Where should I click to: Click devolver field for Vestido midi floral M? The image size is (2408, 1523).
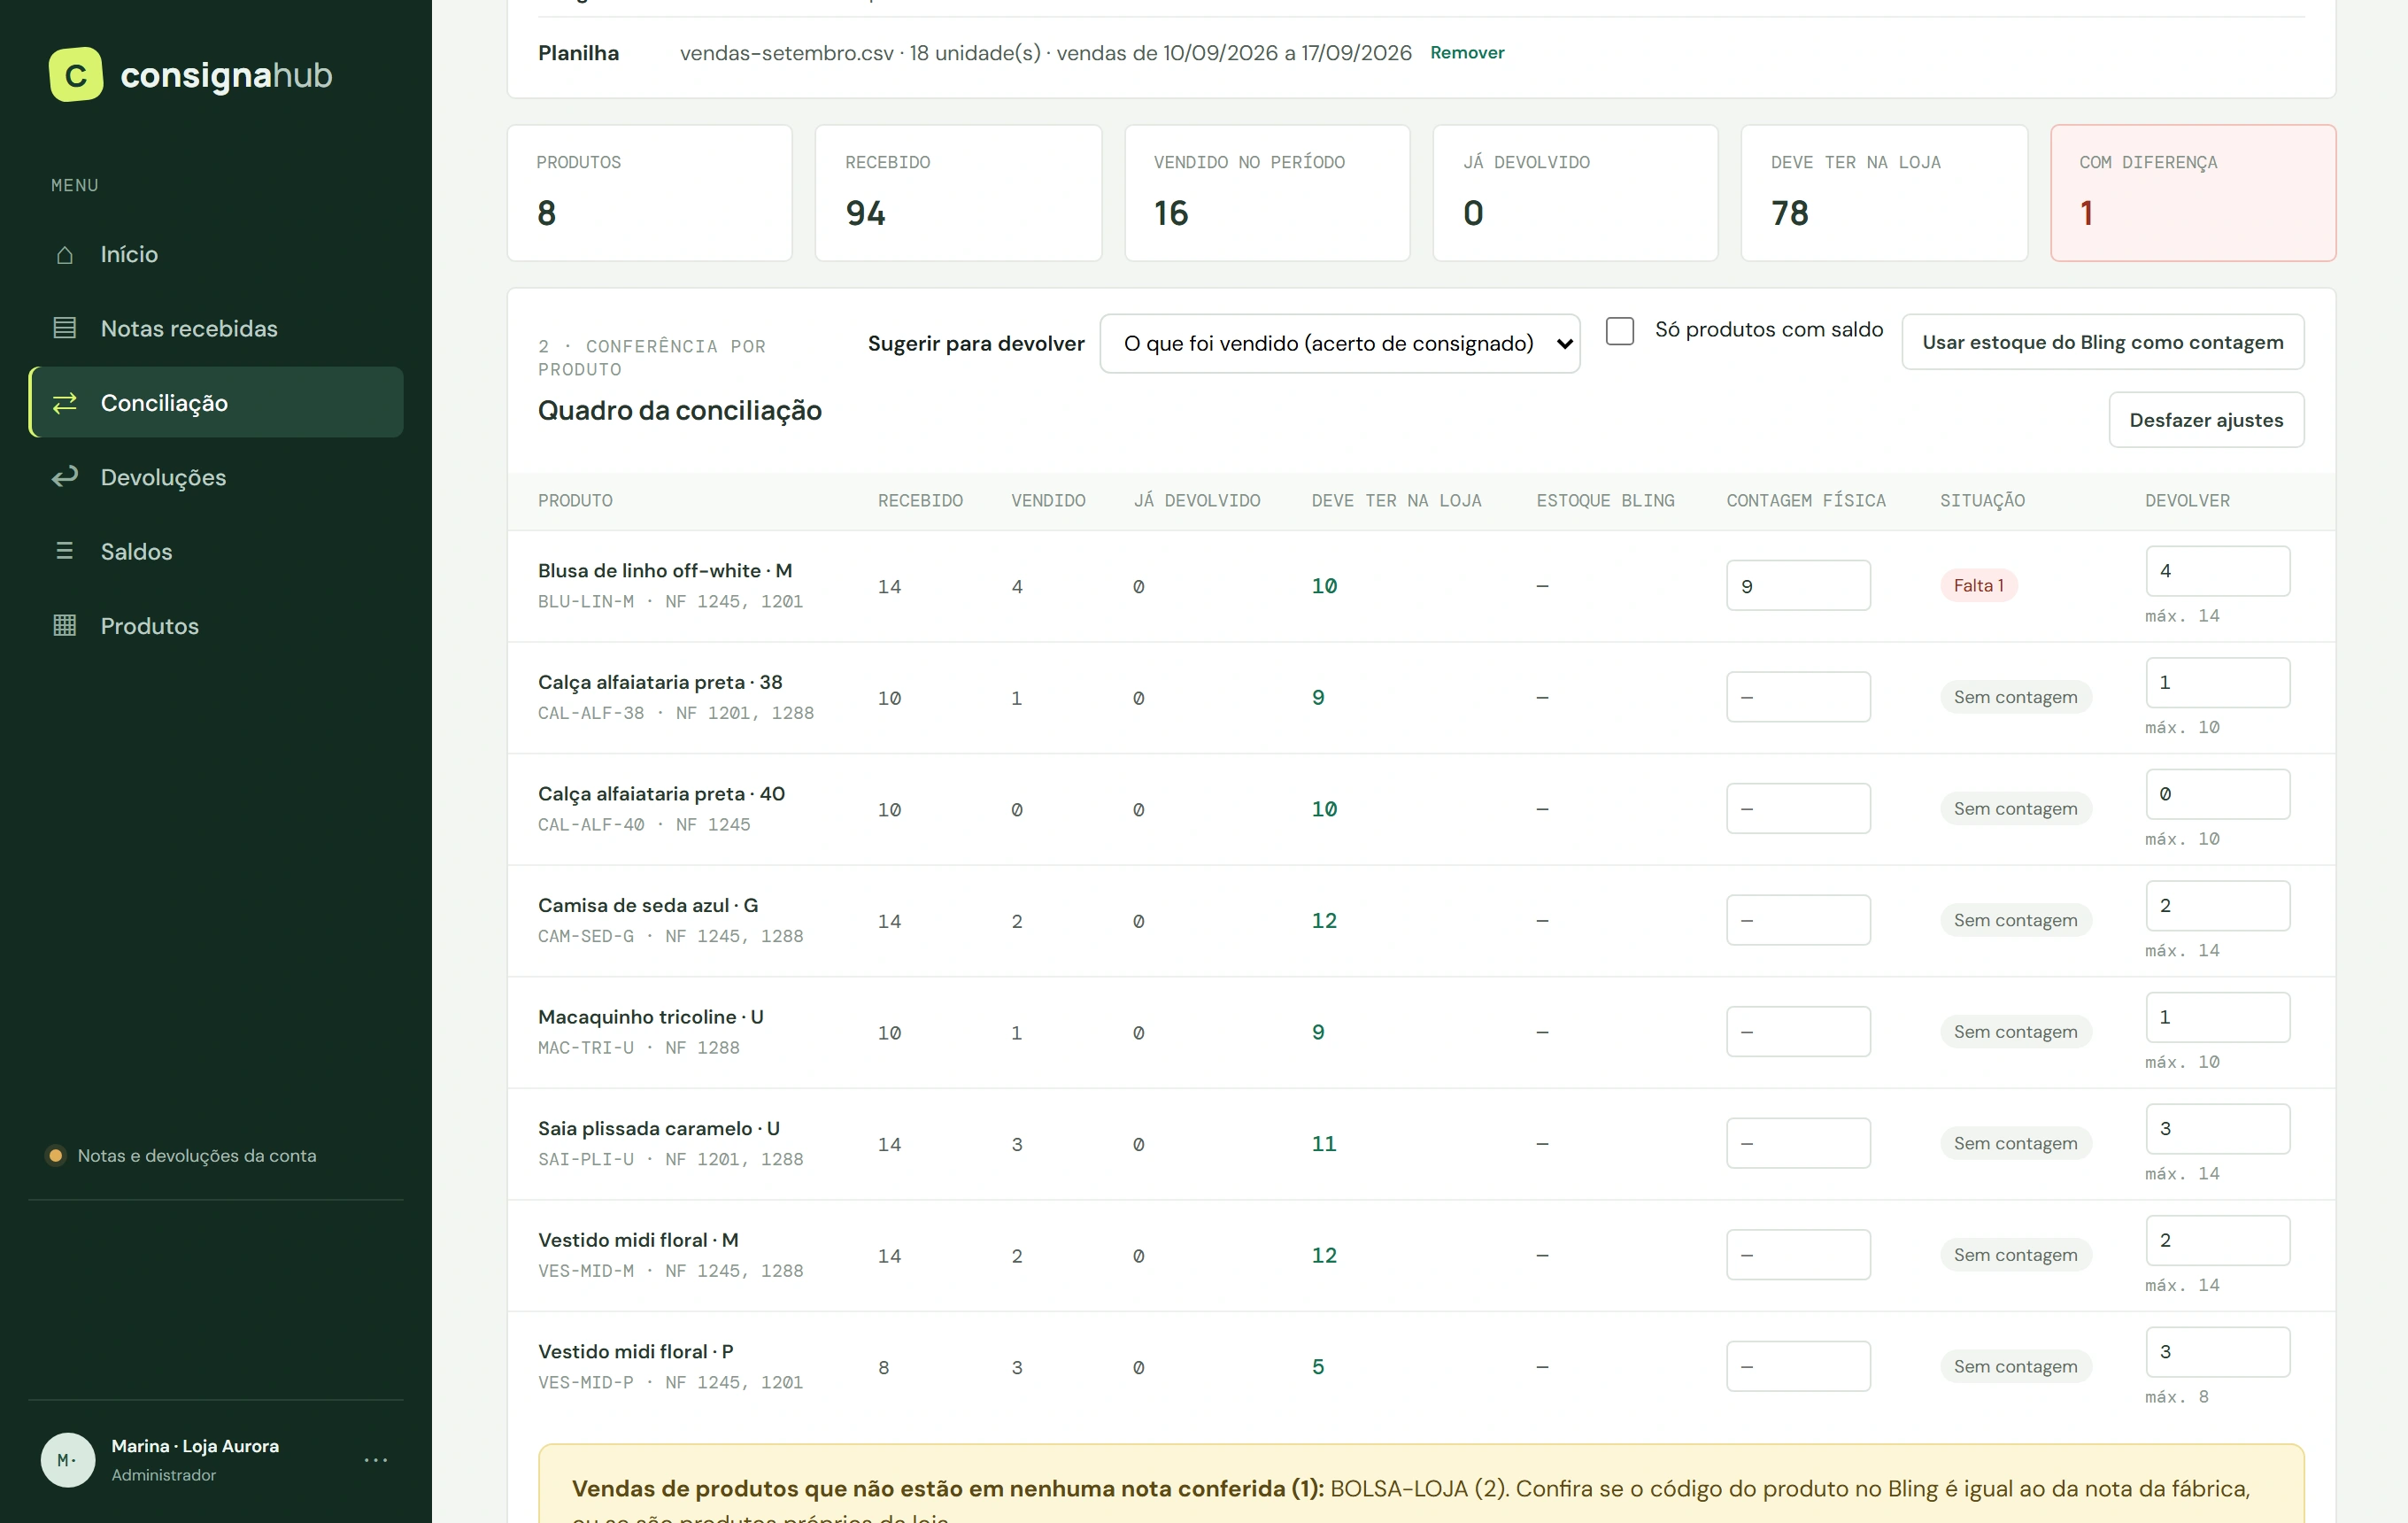pyautogui.click(x=2217, y=1240)
